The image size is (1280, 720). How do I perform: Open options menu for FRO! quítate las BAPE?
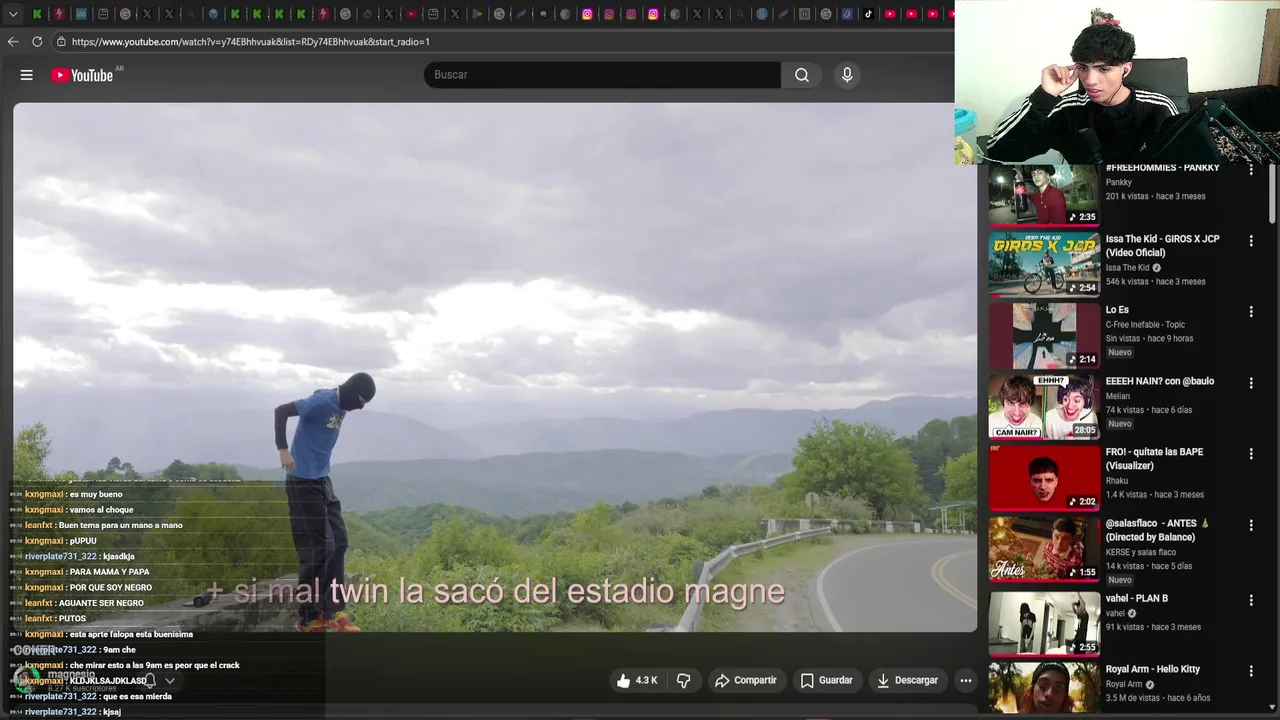[1251, 454]
